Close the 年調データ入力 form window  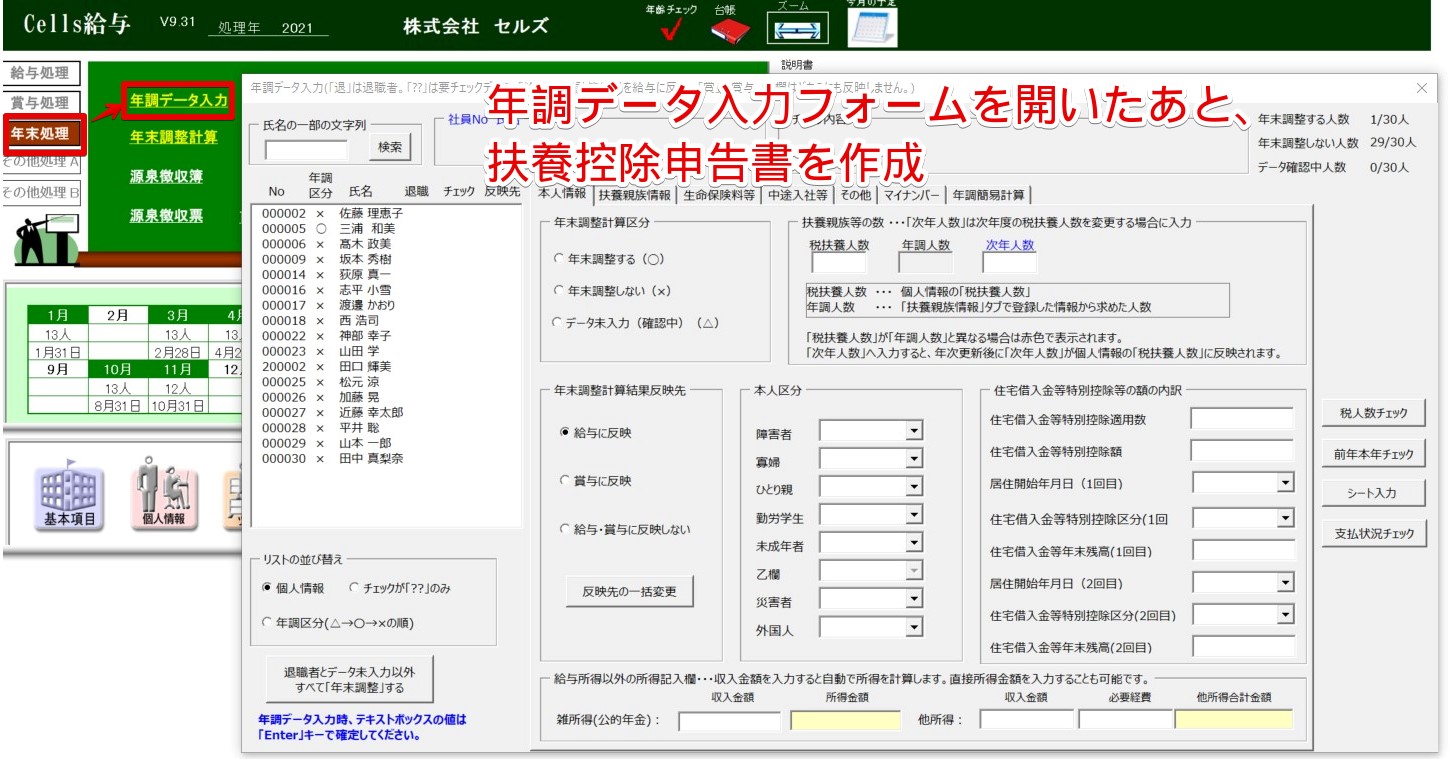1423,88
